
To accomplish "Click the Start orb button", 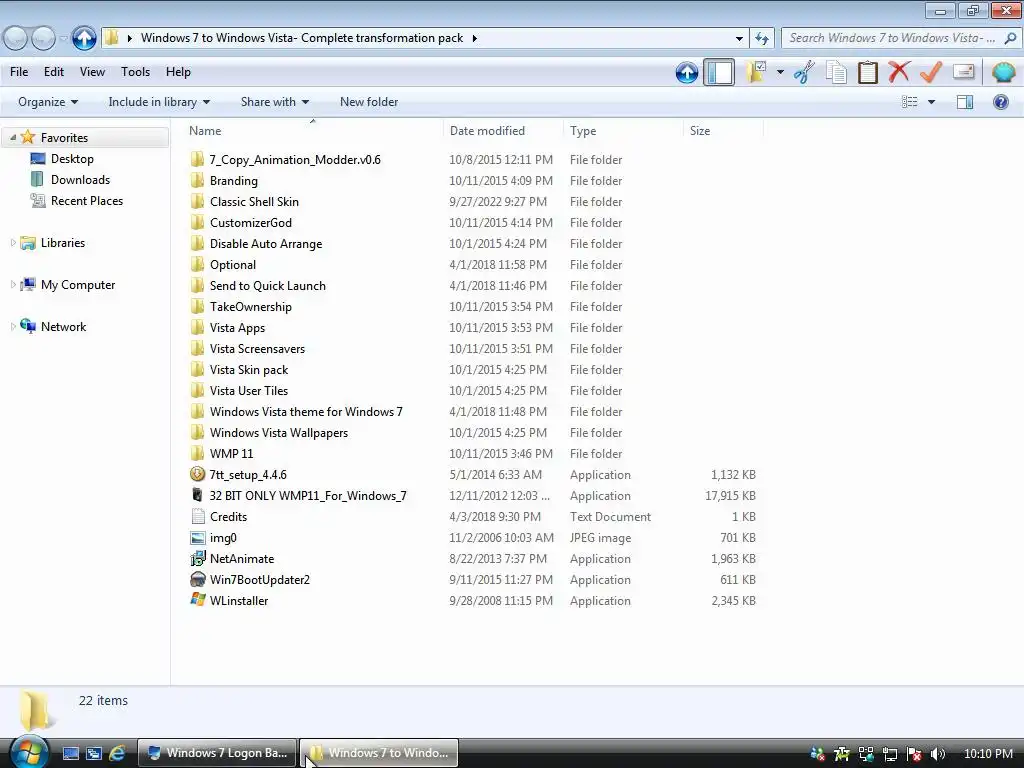I will point(29,752).
